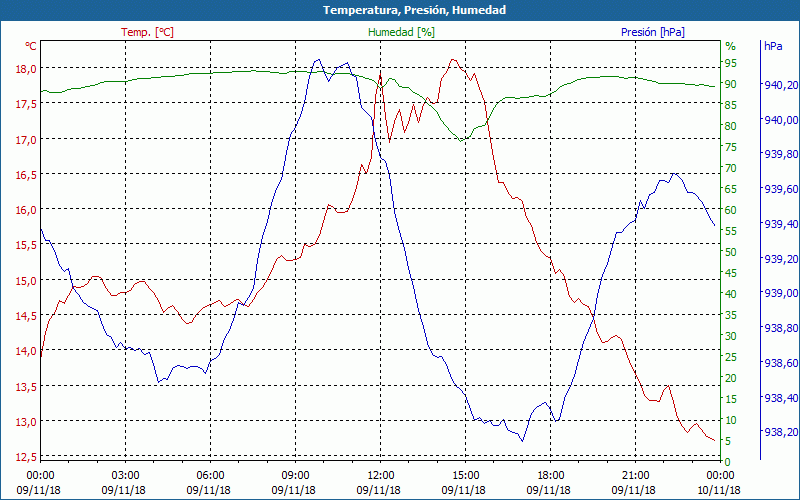Click humidity axis value '20'
The width and height of the screenshot is (800, 500).
[731, 378]
